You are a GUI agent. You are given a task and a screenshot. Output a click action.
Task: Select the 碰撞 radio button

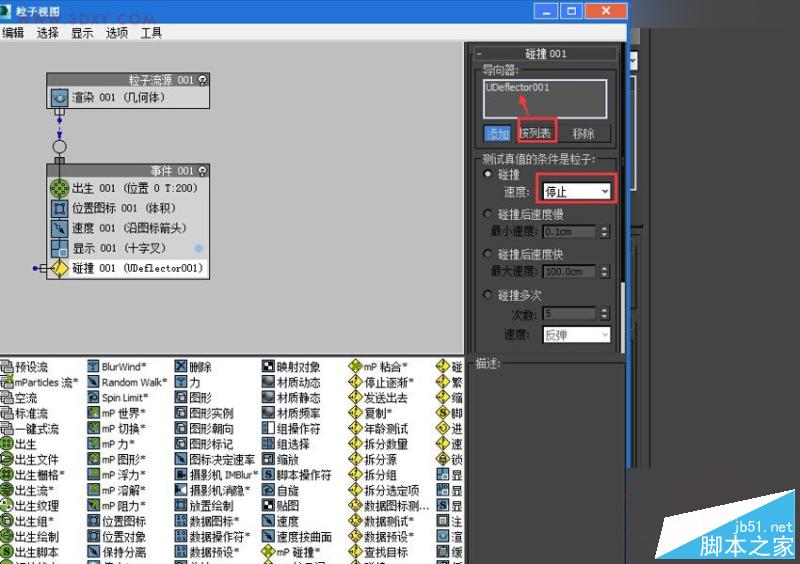pyautogui.click(x=487, y=174)
